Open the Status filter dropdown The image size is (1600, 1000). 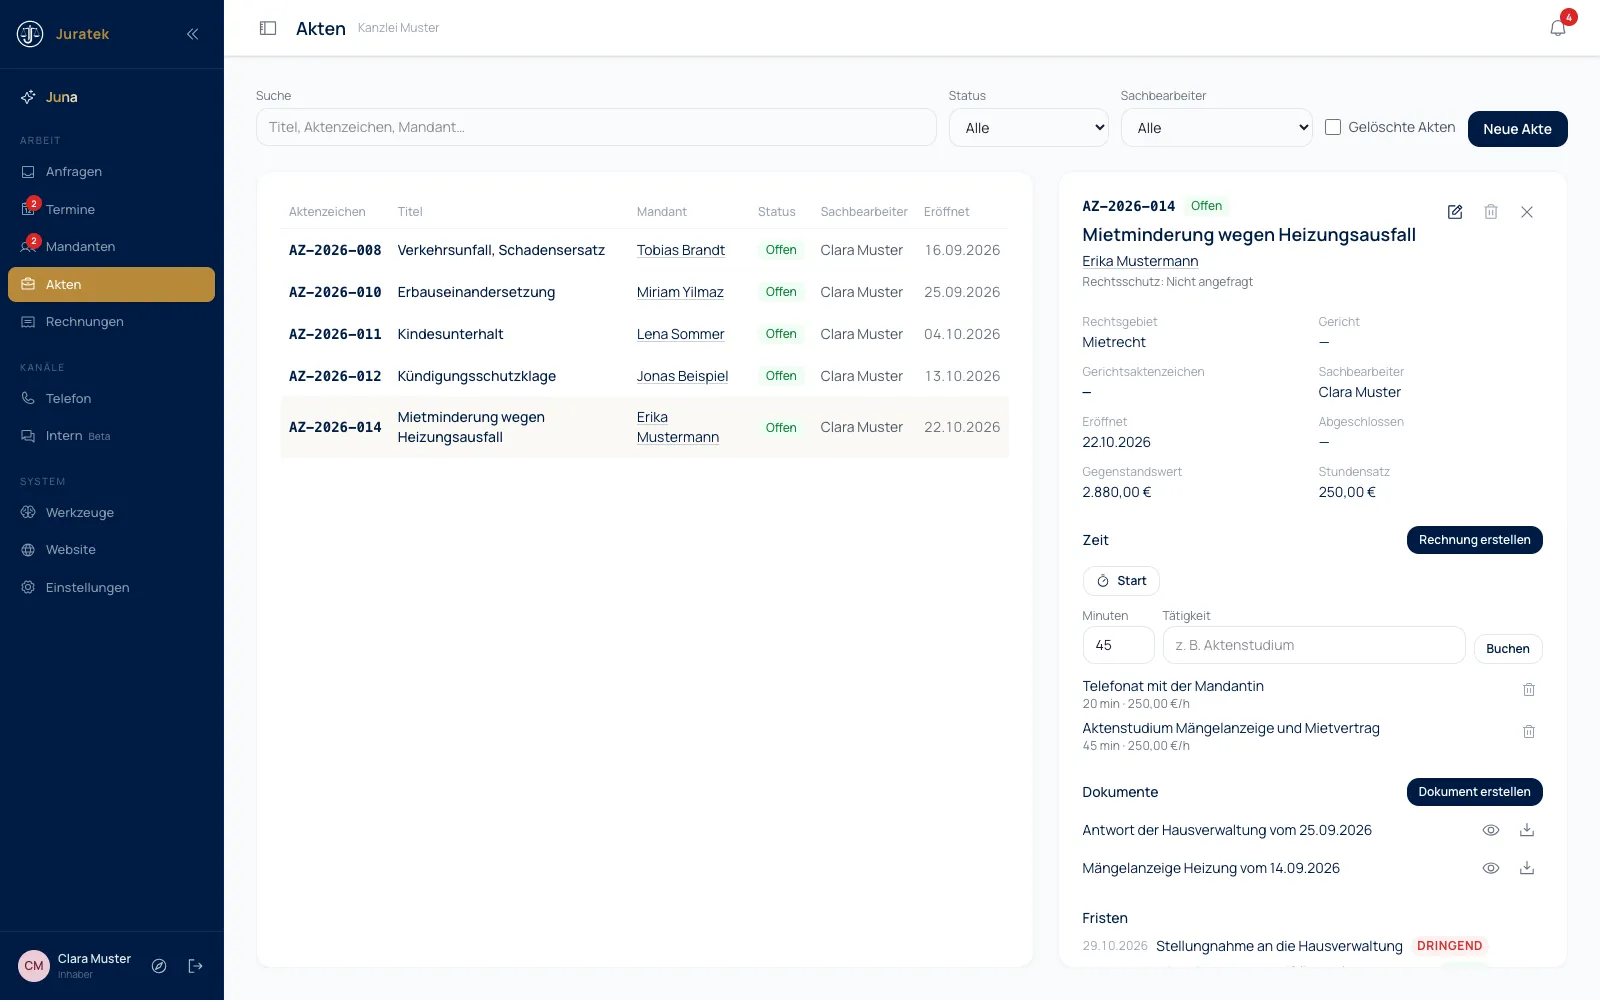tap(1029, 128)
